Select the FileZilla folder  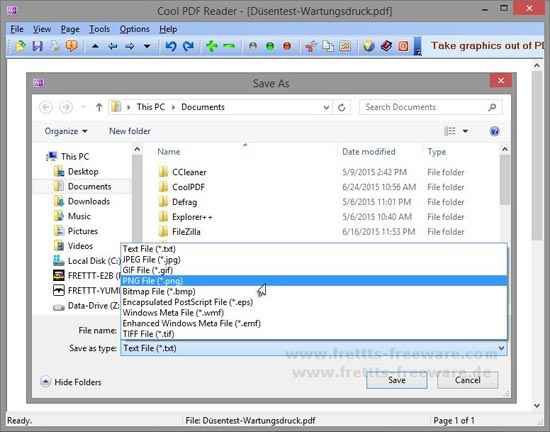click(186, 232)
